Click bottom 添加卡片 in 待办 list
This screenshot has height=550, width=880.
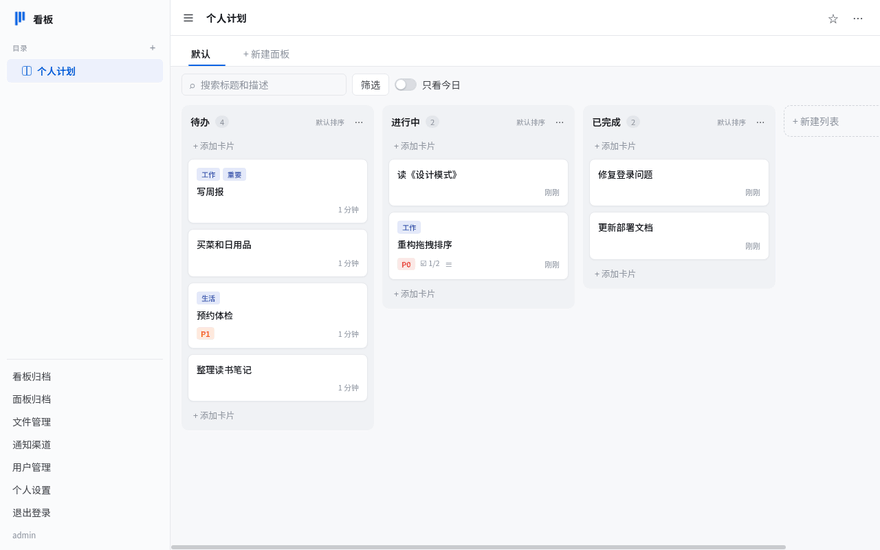click(x=213, y=415)
